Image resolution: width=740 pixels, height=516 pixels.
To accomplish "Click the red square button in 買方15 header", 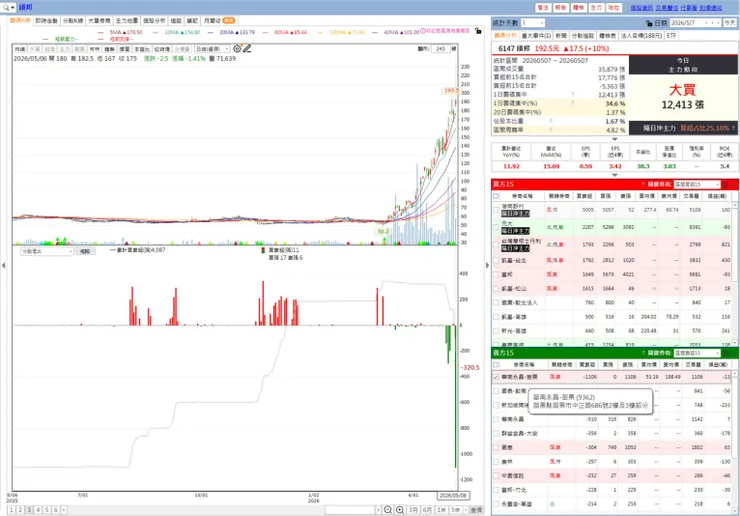I will click(725, 185).
